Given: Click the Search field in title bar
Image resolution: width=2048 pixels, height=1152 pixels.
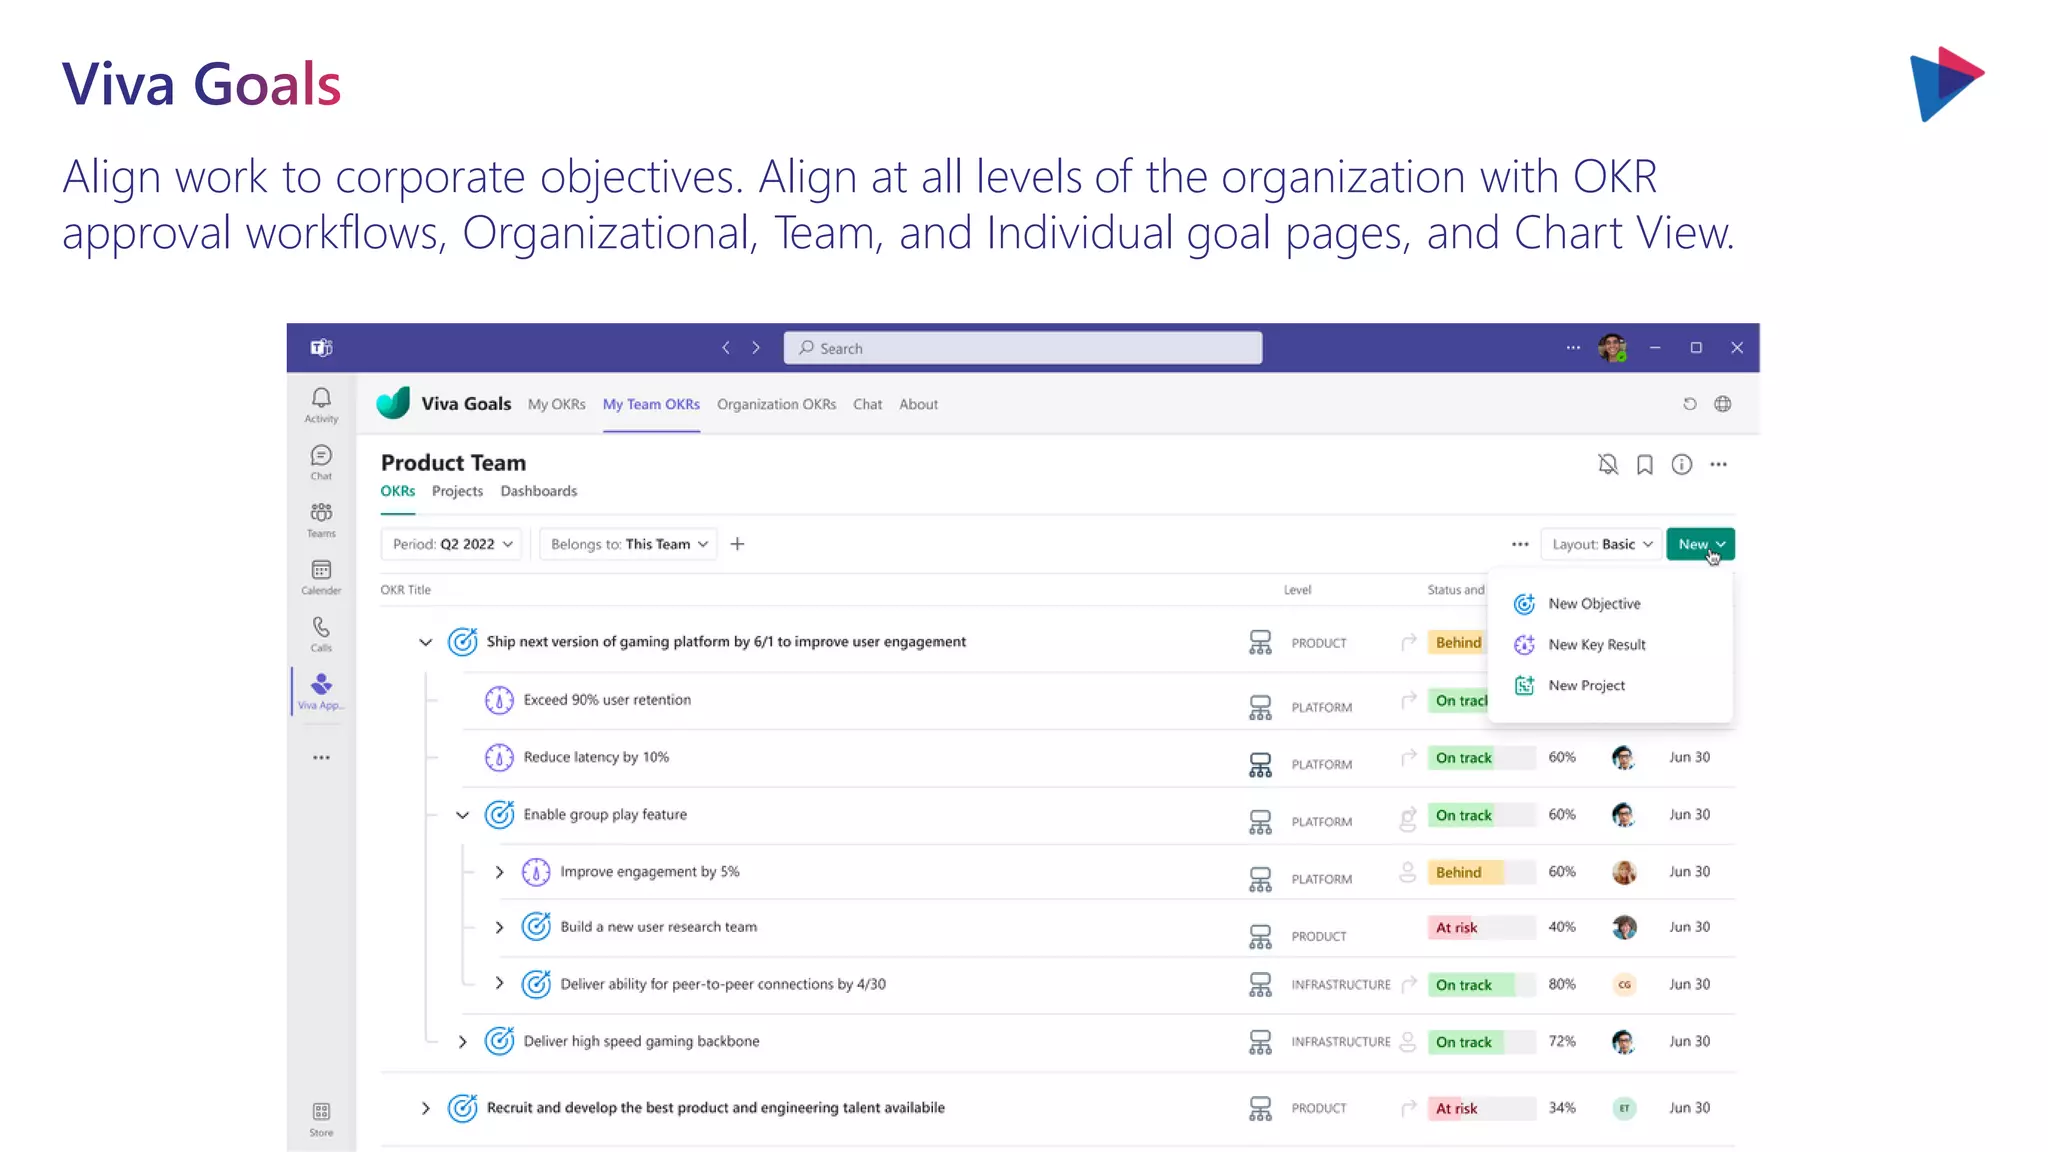Looking at the screenshot, I should (1022, 348).
